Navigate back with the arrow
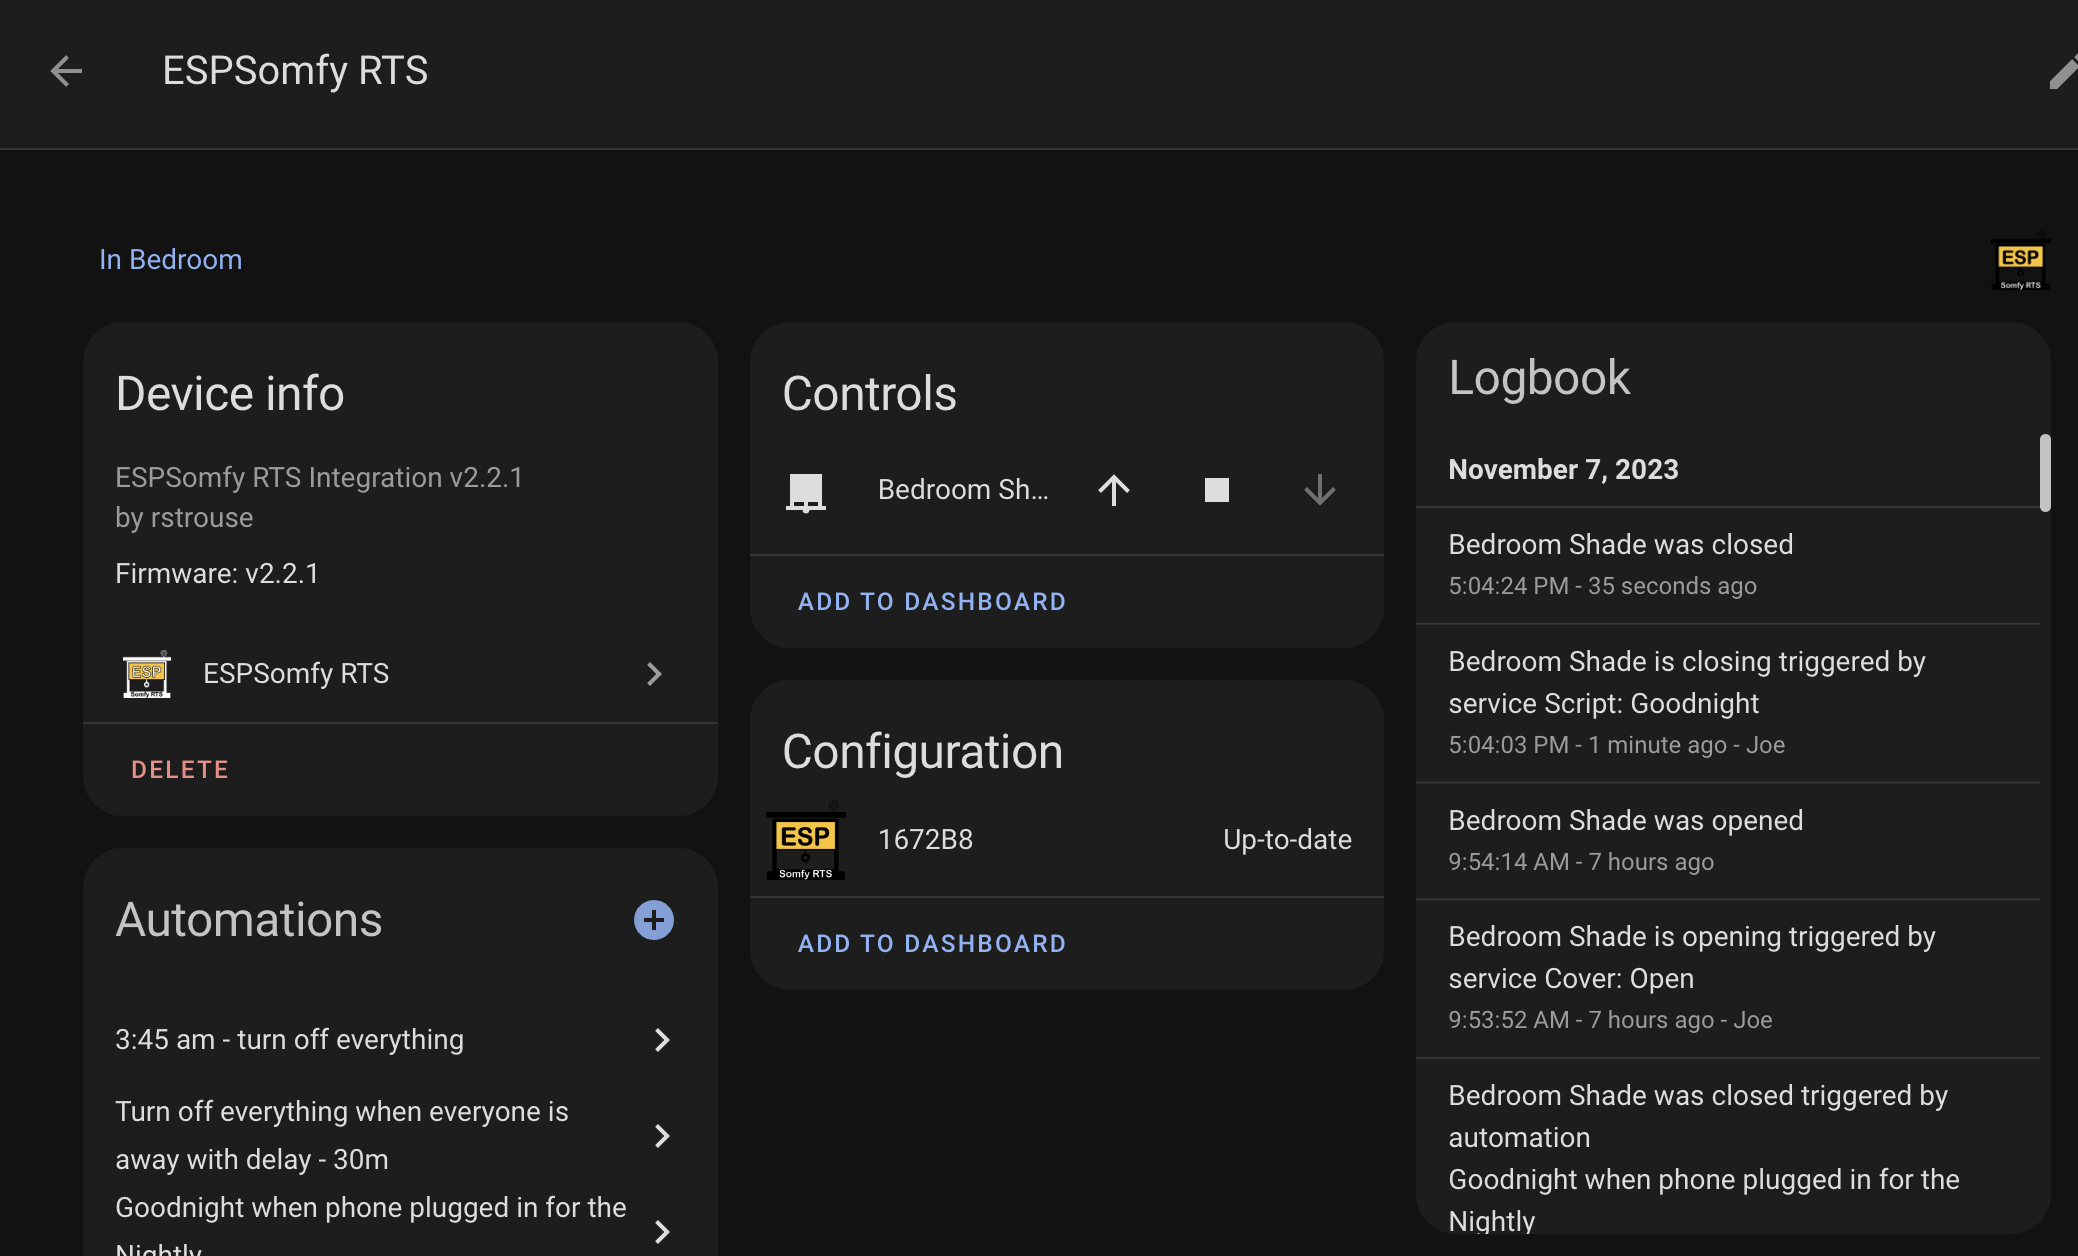 [65, 71]
